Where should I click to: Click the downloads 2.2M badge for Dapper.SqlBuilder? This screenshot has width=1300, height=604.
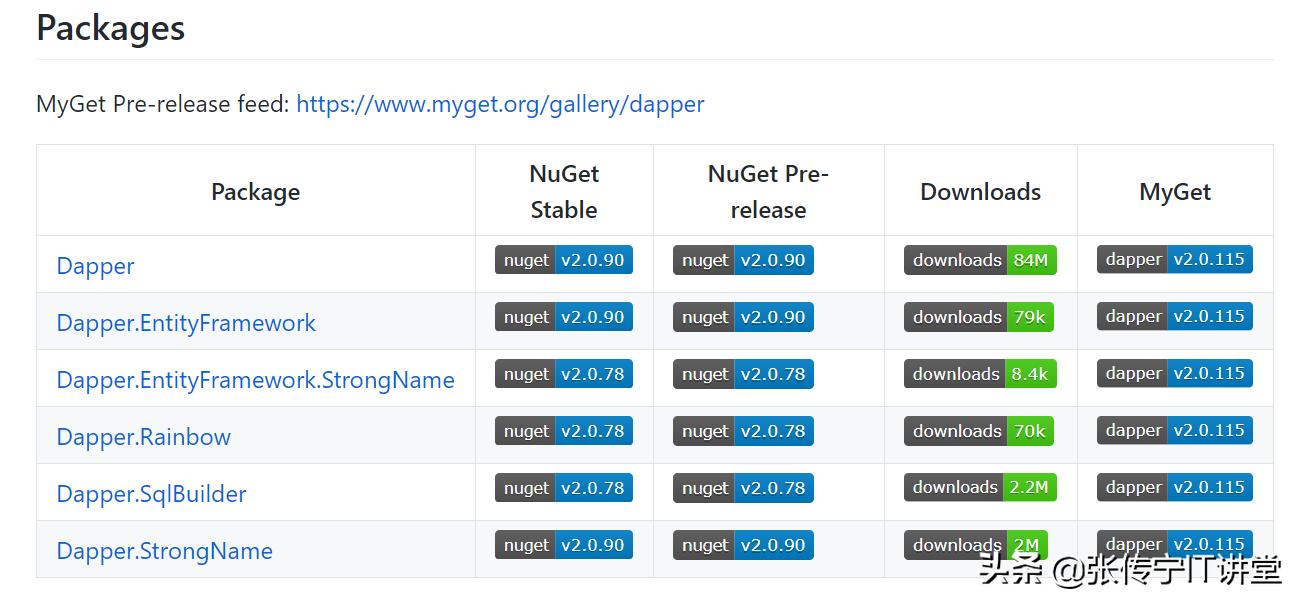(980, 487)
